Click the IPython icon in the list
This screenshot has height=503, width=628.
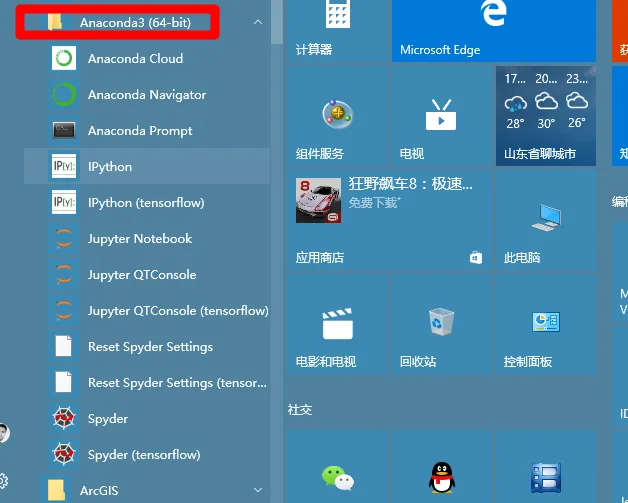point(64,167)
